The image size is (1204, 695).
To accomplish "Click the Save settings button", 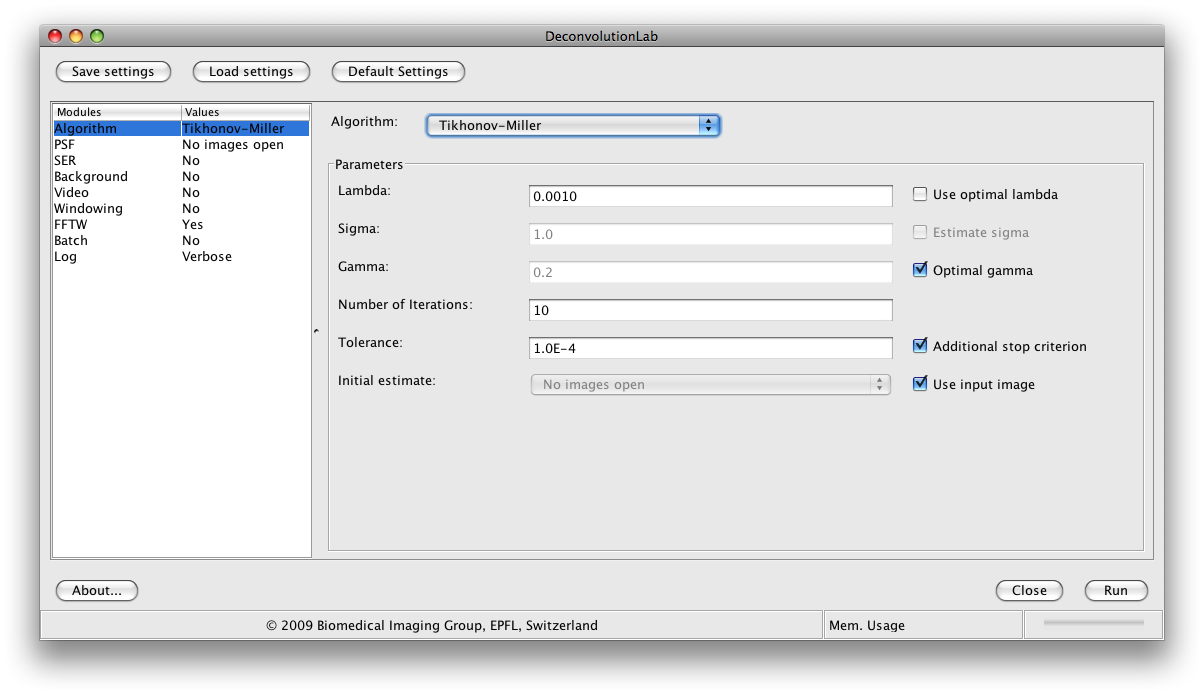I will coord(113,72).
